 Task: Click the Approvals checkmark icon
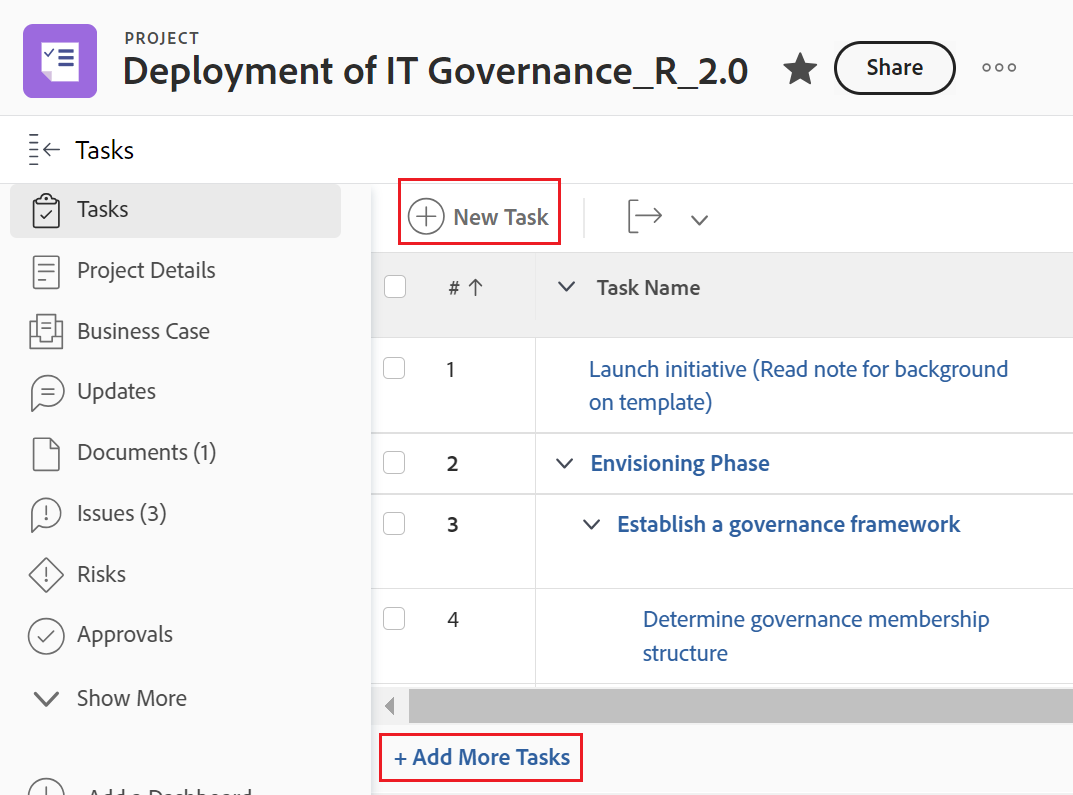click(46, 636)
